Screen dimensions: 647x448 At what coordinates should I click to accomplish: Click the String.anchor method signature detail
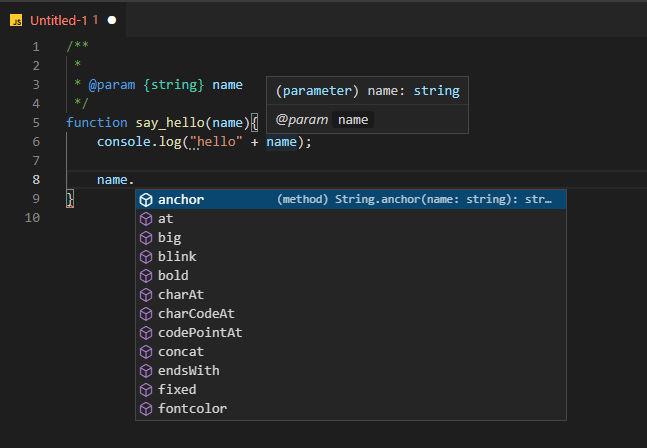(414, 200)
